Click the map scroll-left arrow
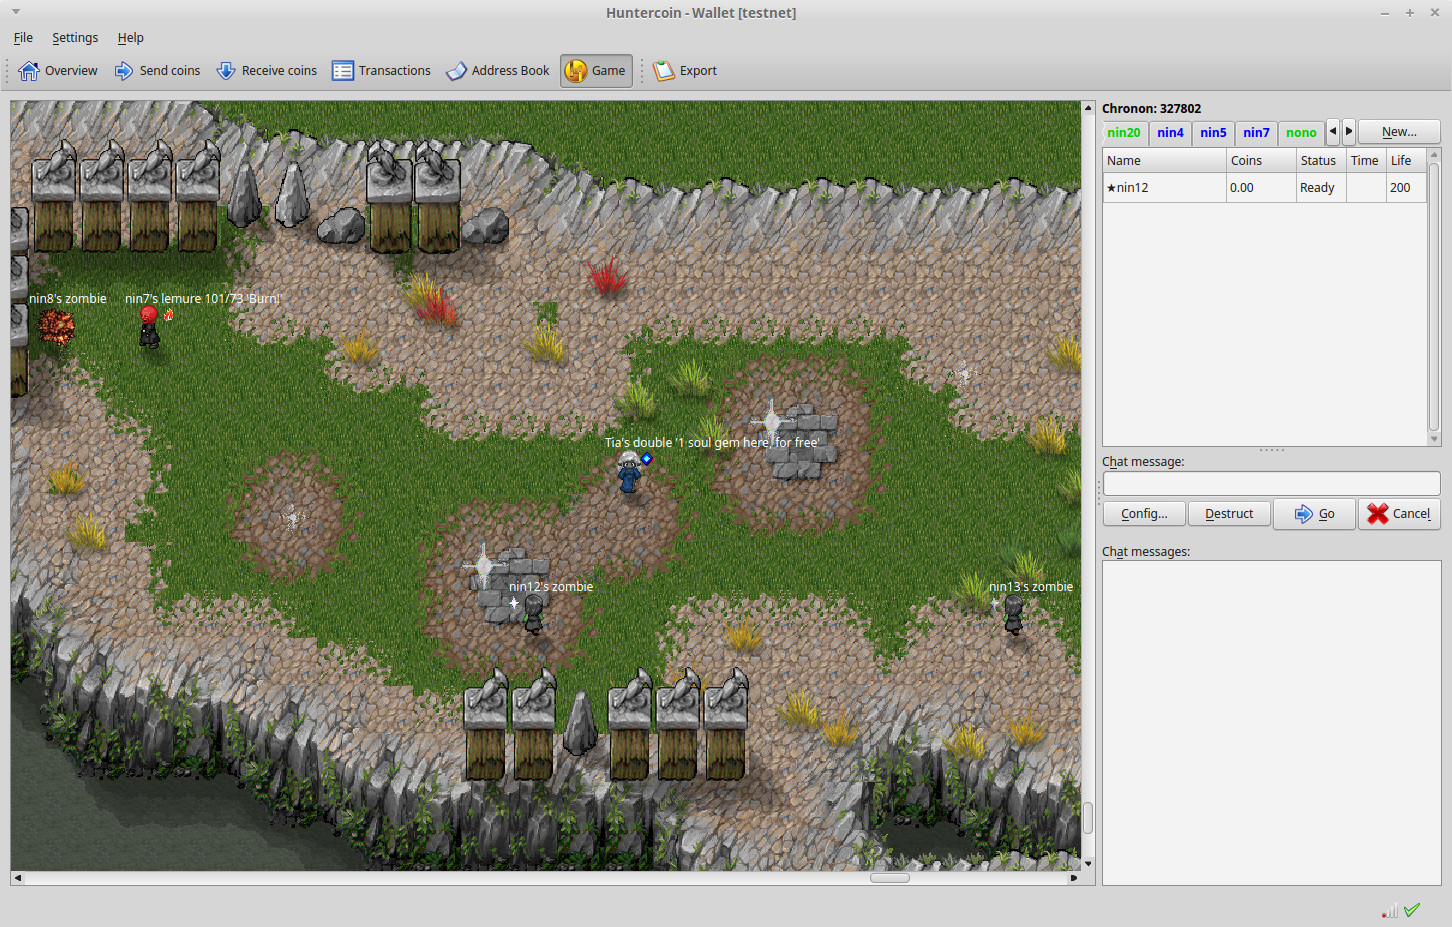The height and width of the screenshot is (927, 1452). [x=17, y=878]
